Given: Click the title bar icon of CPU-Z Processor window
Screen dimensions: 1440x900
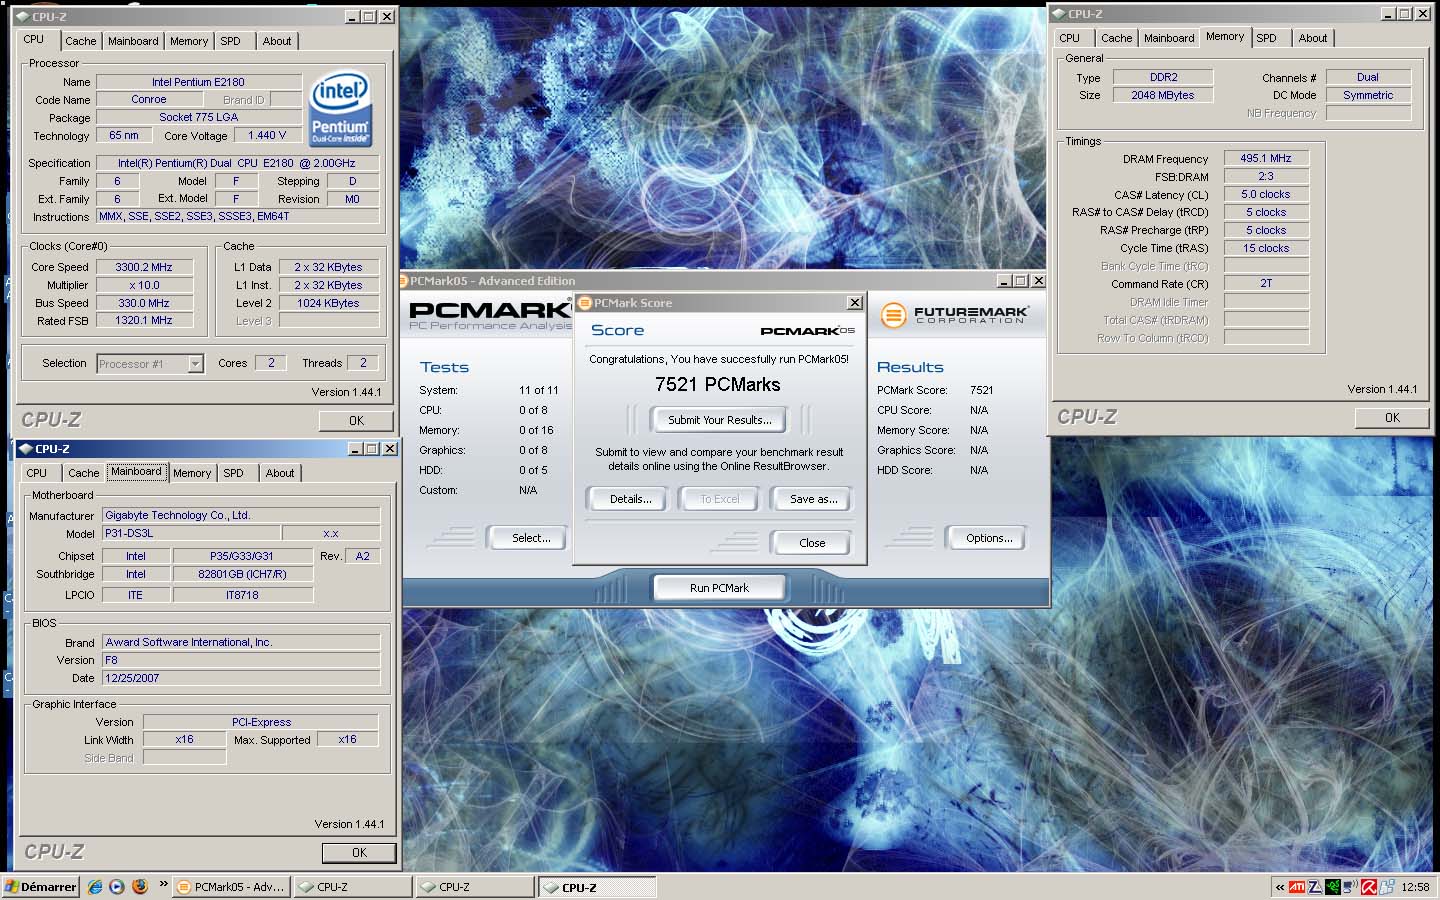Looking at the screenshot, I should (23, 17).
